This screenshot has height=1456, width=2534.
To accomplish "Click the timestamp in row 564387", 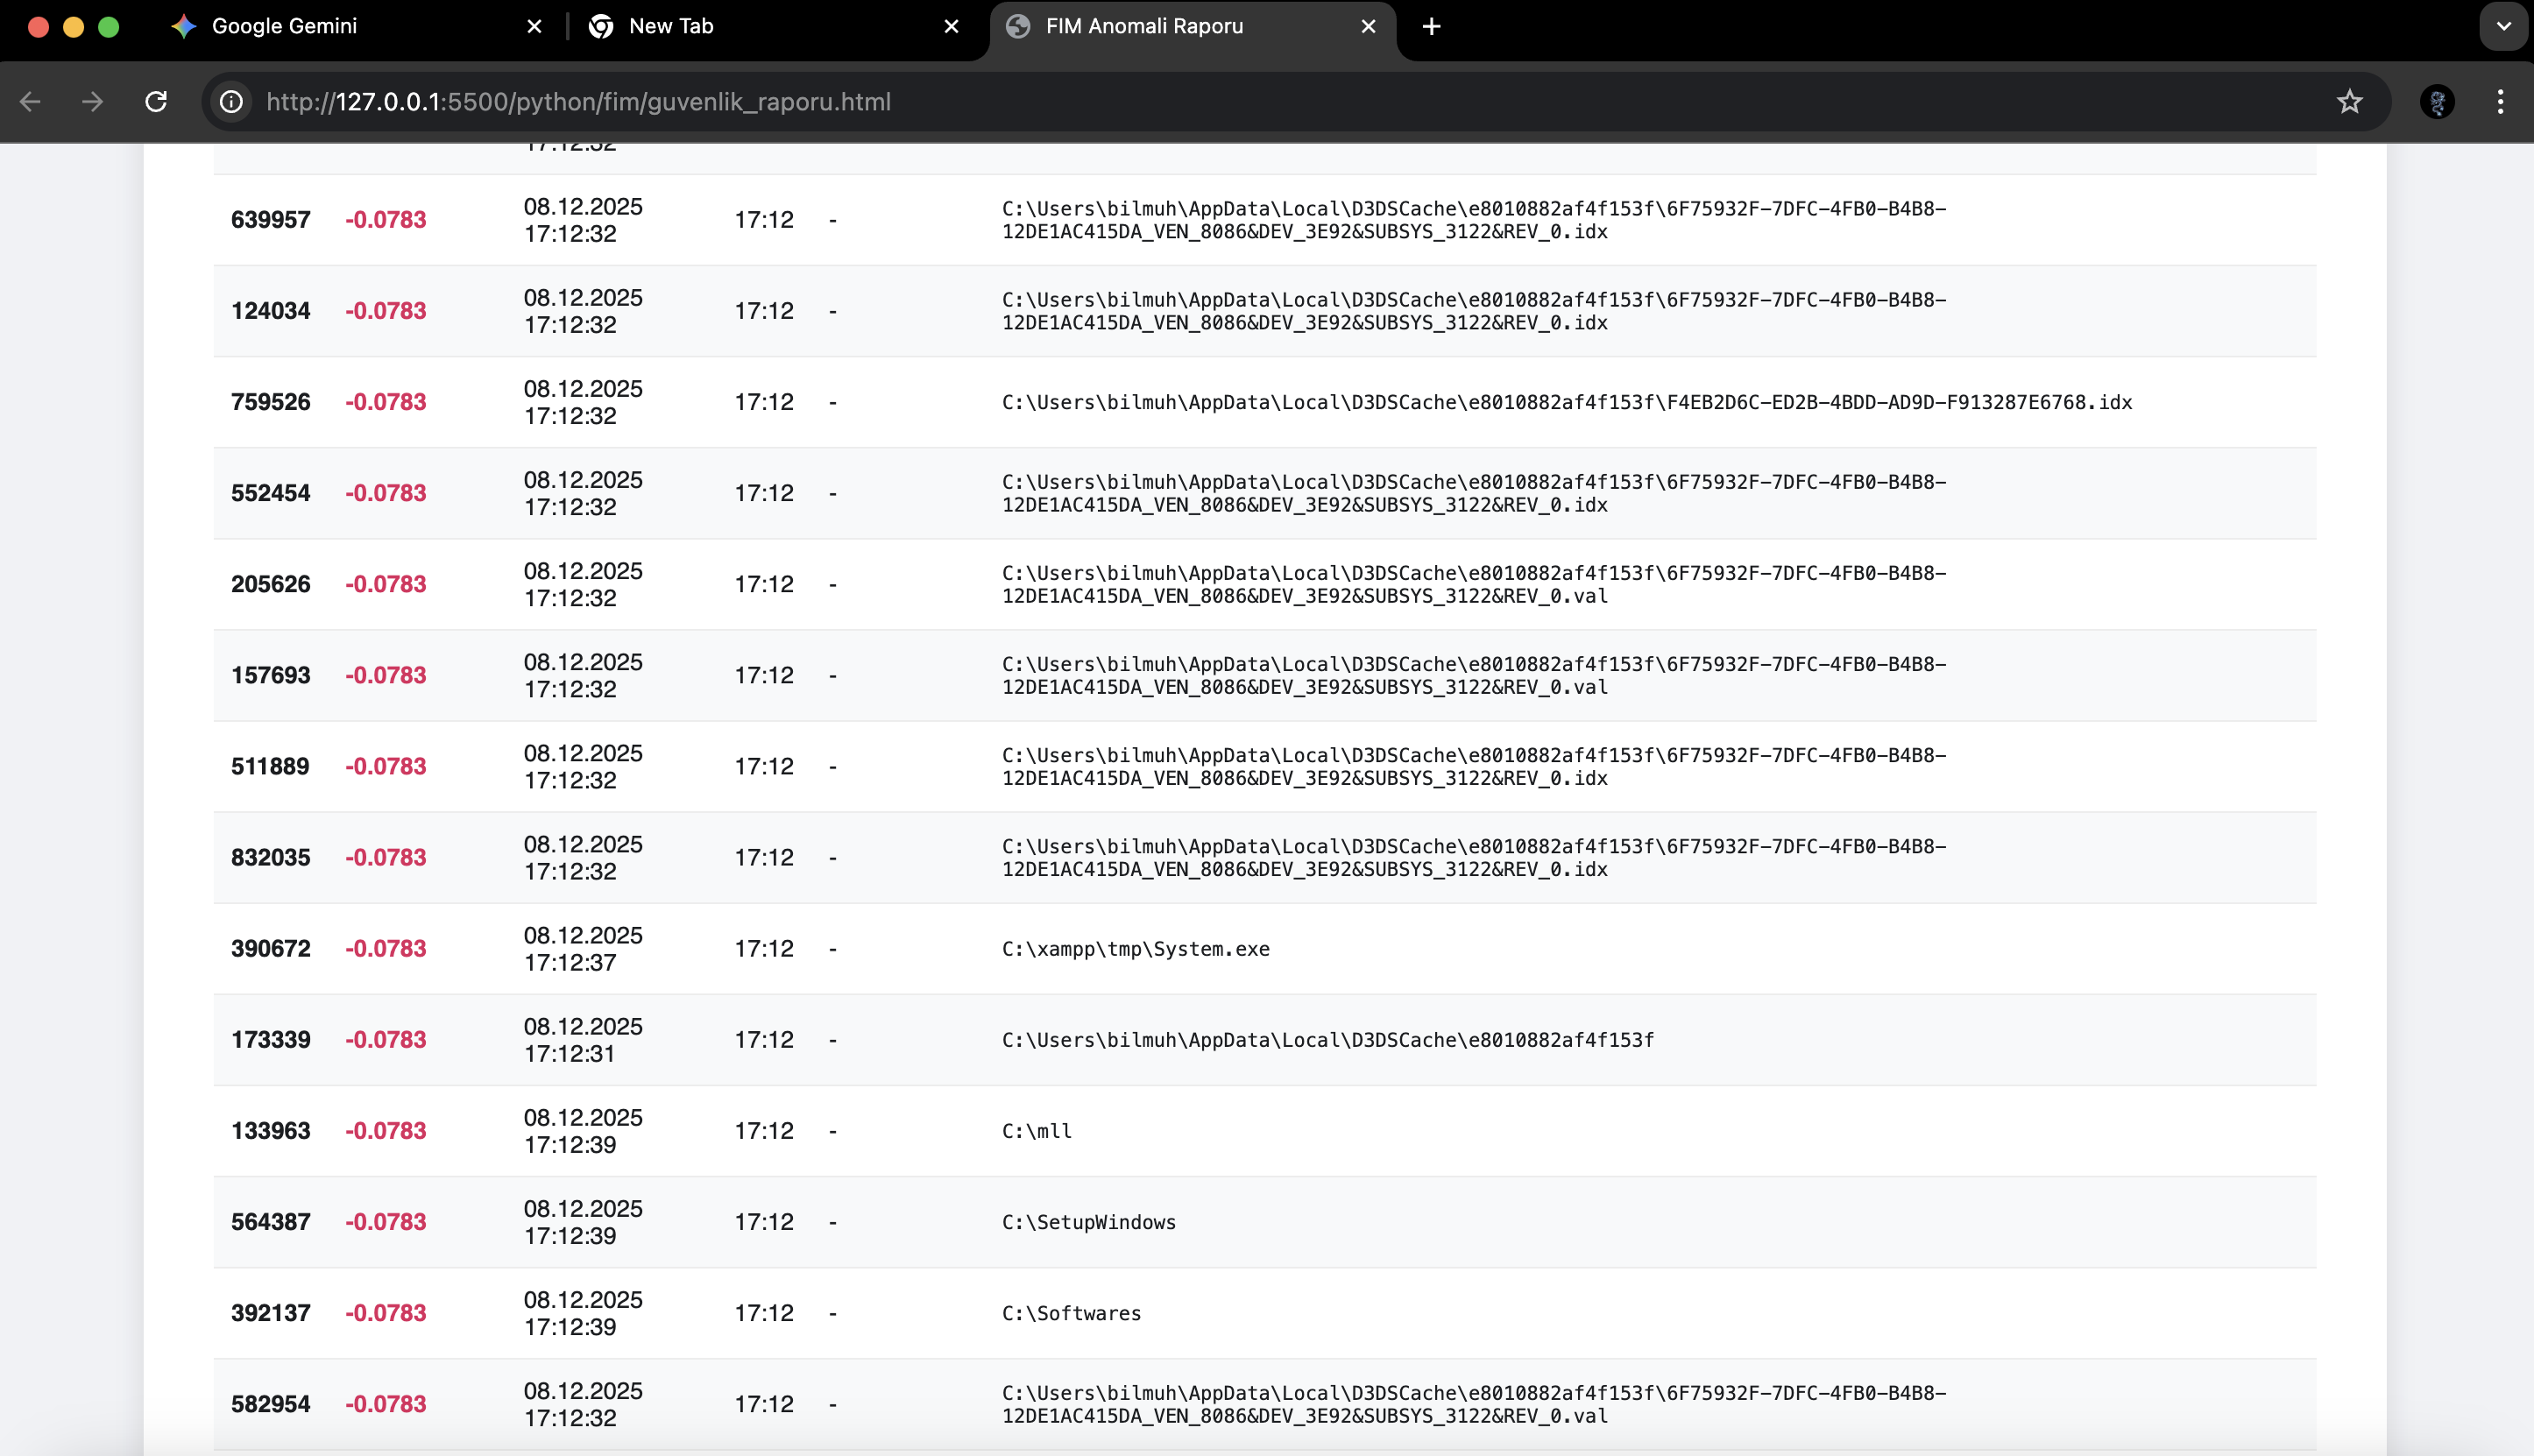I will [583, 1222].
